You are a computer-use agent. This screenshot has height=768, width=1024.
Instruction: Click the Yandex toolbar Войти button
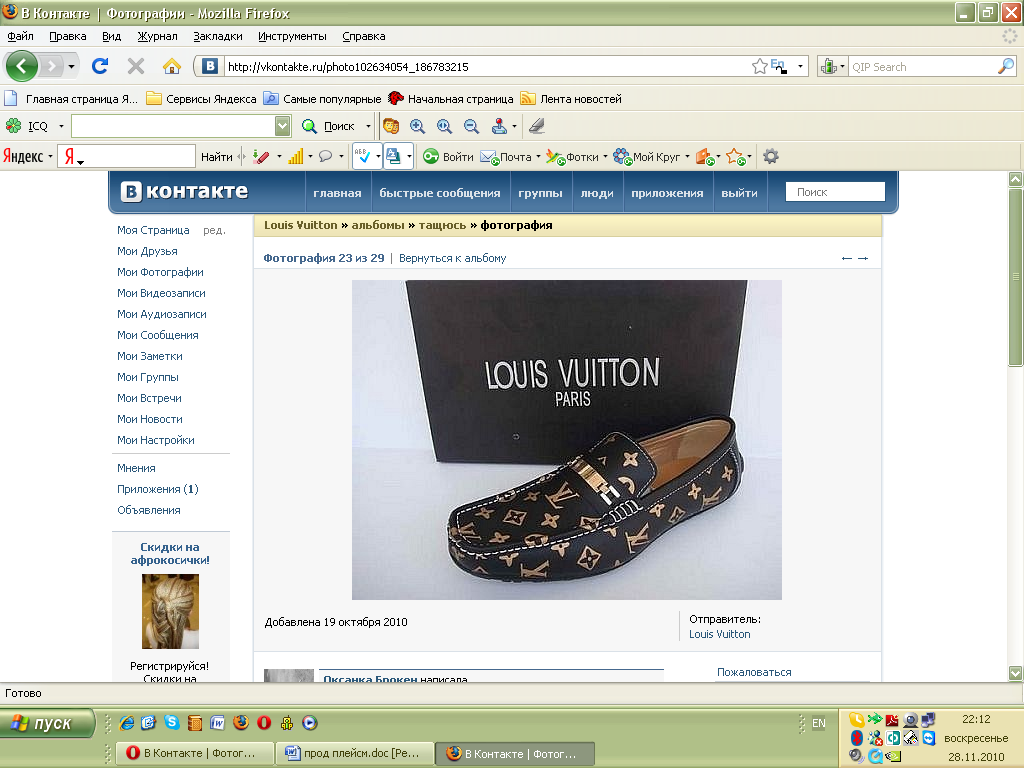[x=449, y=157]
